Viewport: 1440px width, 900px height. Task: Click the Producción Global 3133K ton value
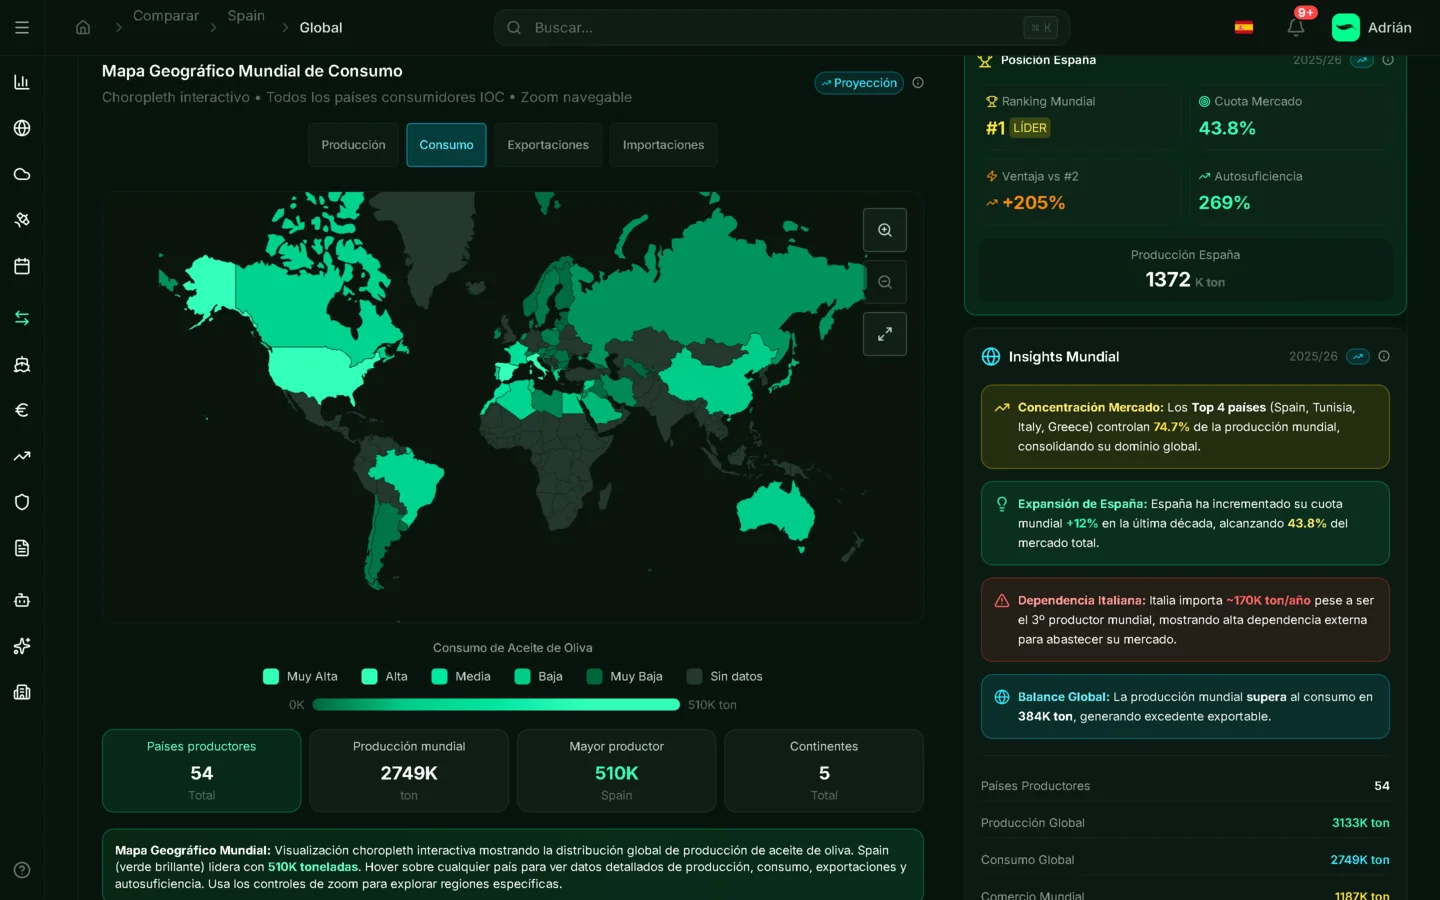[x=1360, y=823]
